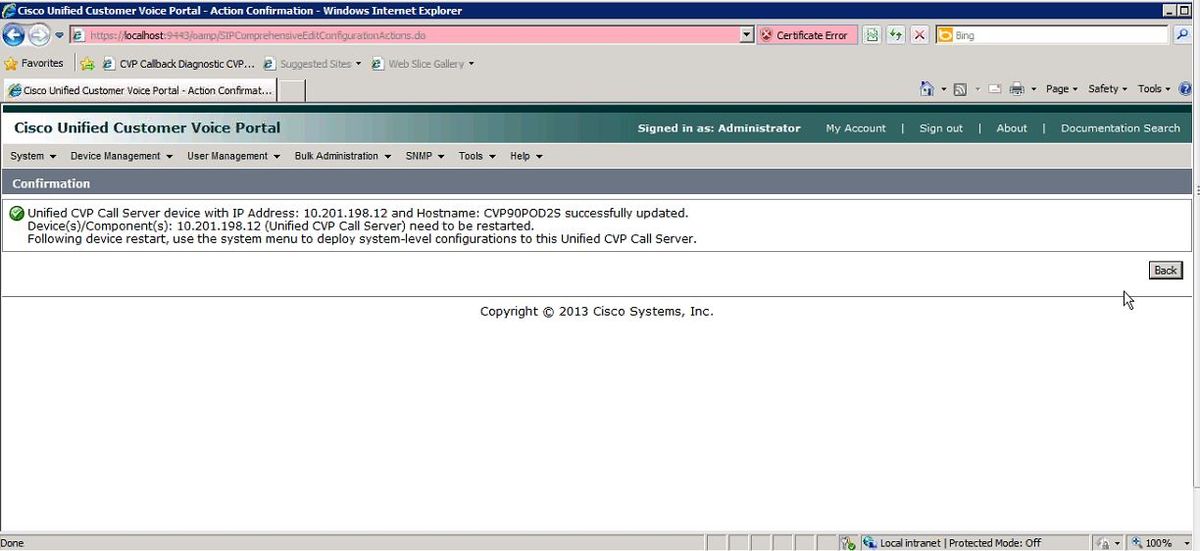The height and width of the screenshot is (551, 1200).
Task: Click the Done status bar text
Action: pos(13,543)
